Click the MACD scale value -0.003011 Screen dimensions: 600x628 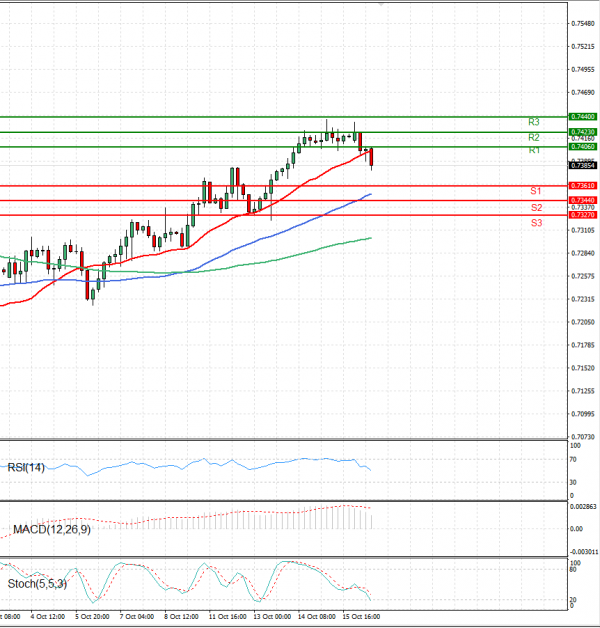point(584,552)
